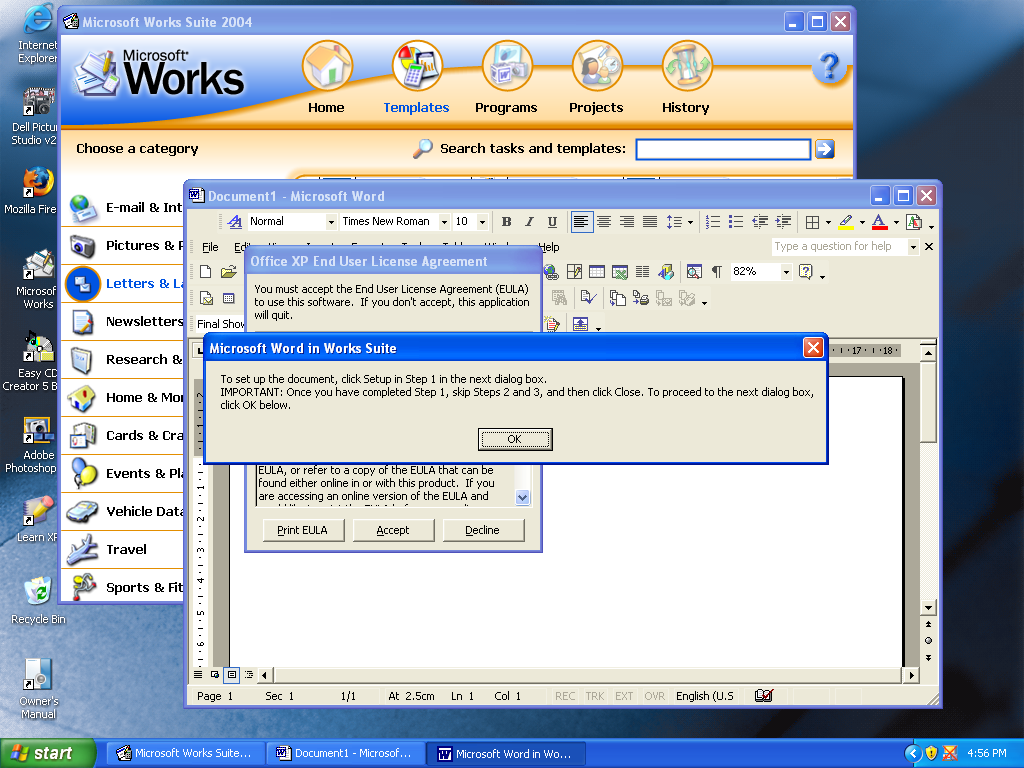Open the Help menu in Word

pos(549,247)
